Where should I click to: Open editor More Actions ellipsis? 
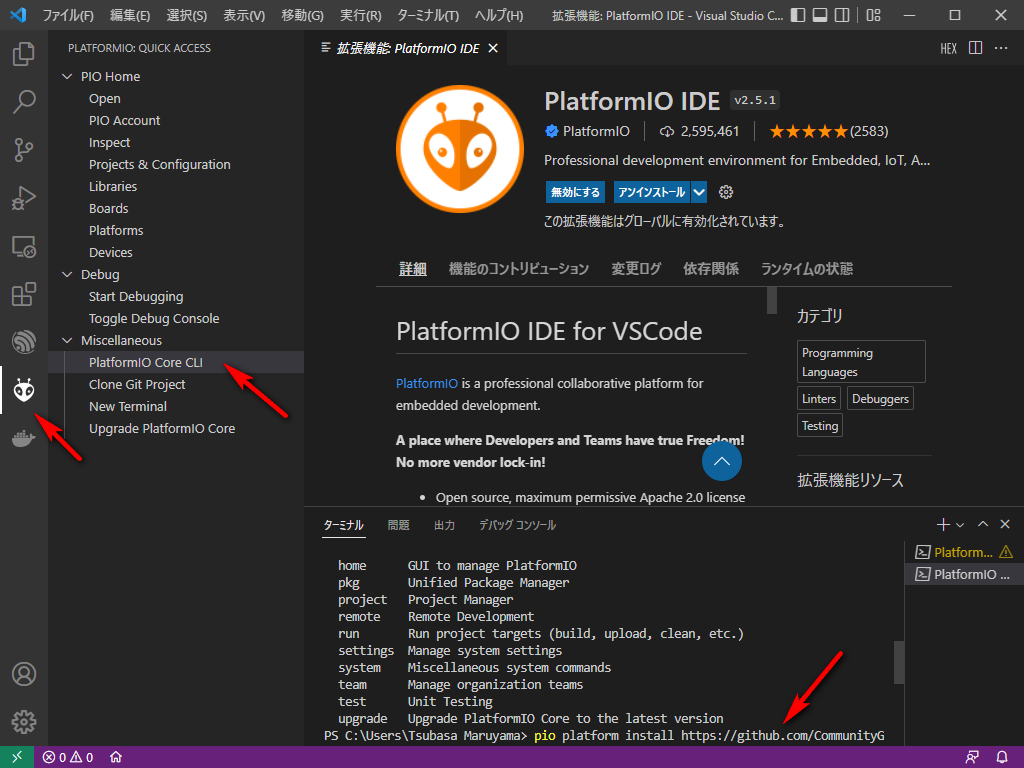click(1001, 48)
